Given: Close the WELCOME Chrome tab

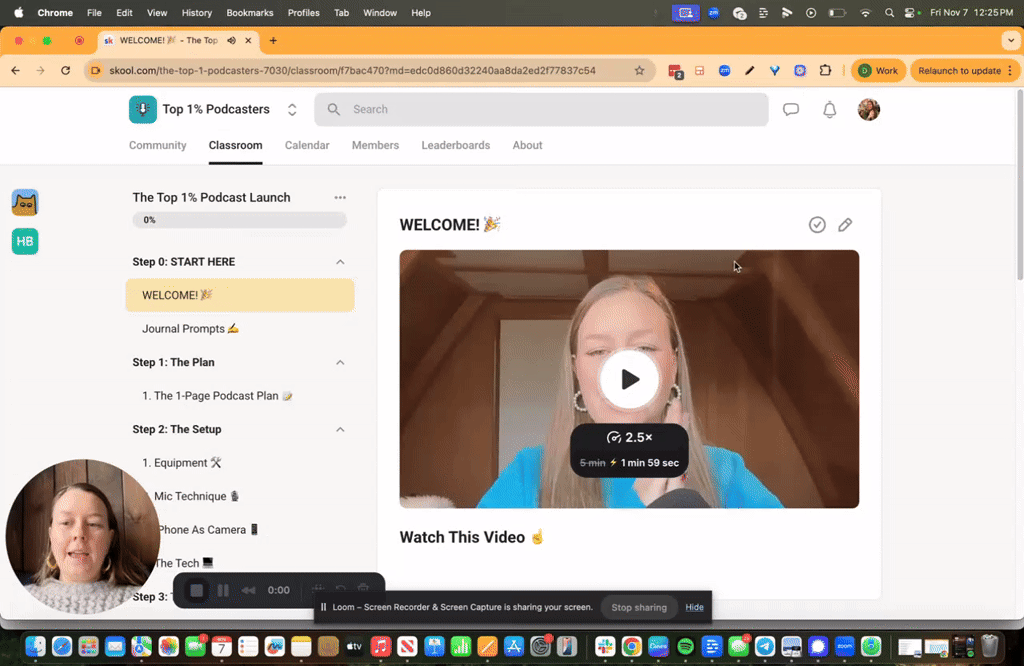Looking at the screenshot, I should [248, 40].
